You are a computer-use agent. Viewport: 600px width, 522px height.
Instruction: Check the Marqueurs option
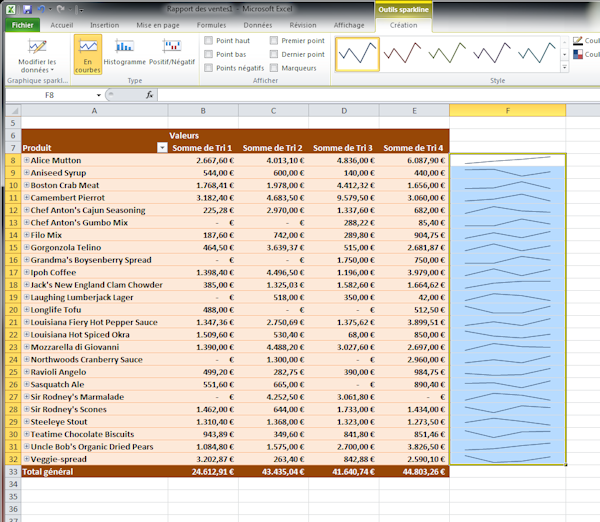274,69
